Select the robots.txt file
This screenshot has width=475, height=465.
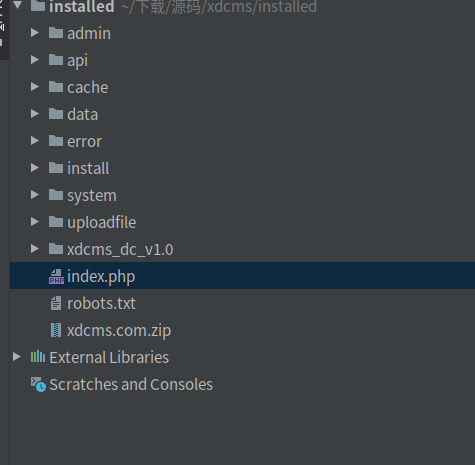[x=101, y=303]
